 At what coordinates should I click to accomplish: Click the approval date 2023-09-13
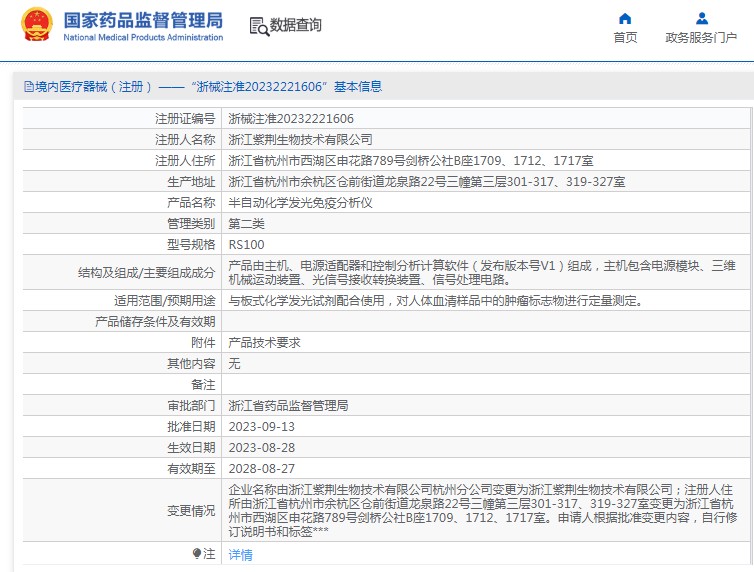point(262,427)
